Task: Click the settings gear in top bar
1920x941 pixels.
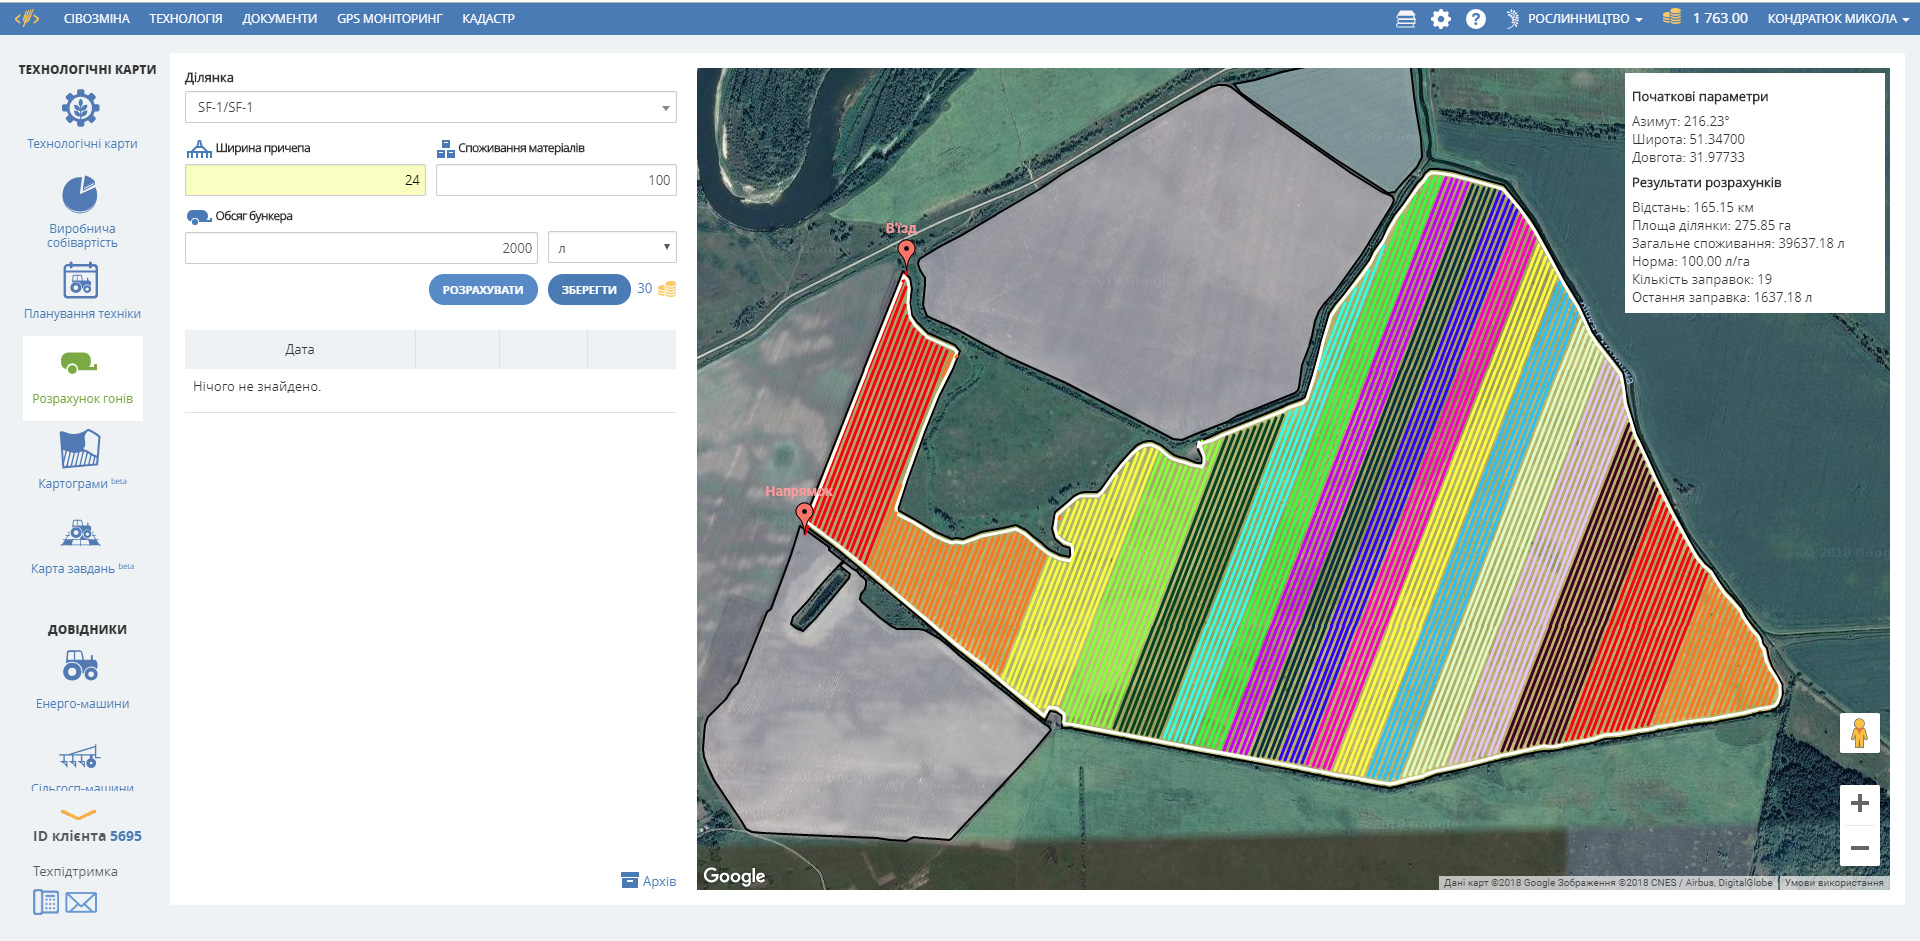Action: (x=1440, y=19)
